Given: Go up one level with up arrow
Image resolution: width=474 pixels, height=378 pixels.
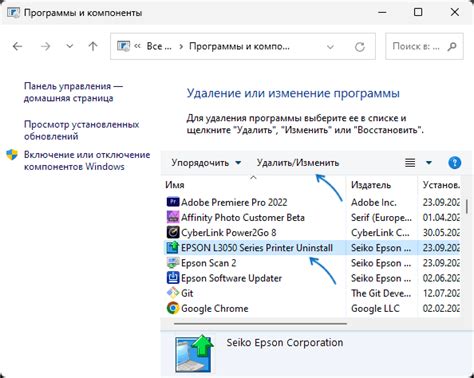Looking at the screenshot, I should [93, 46].
